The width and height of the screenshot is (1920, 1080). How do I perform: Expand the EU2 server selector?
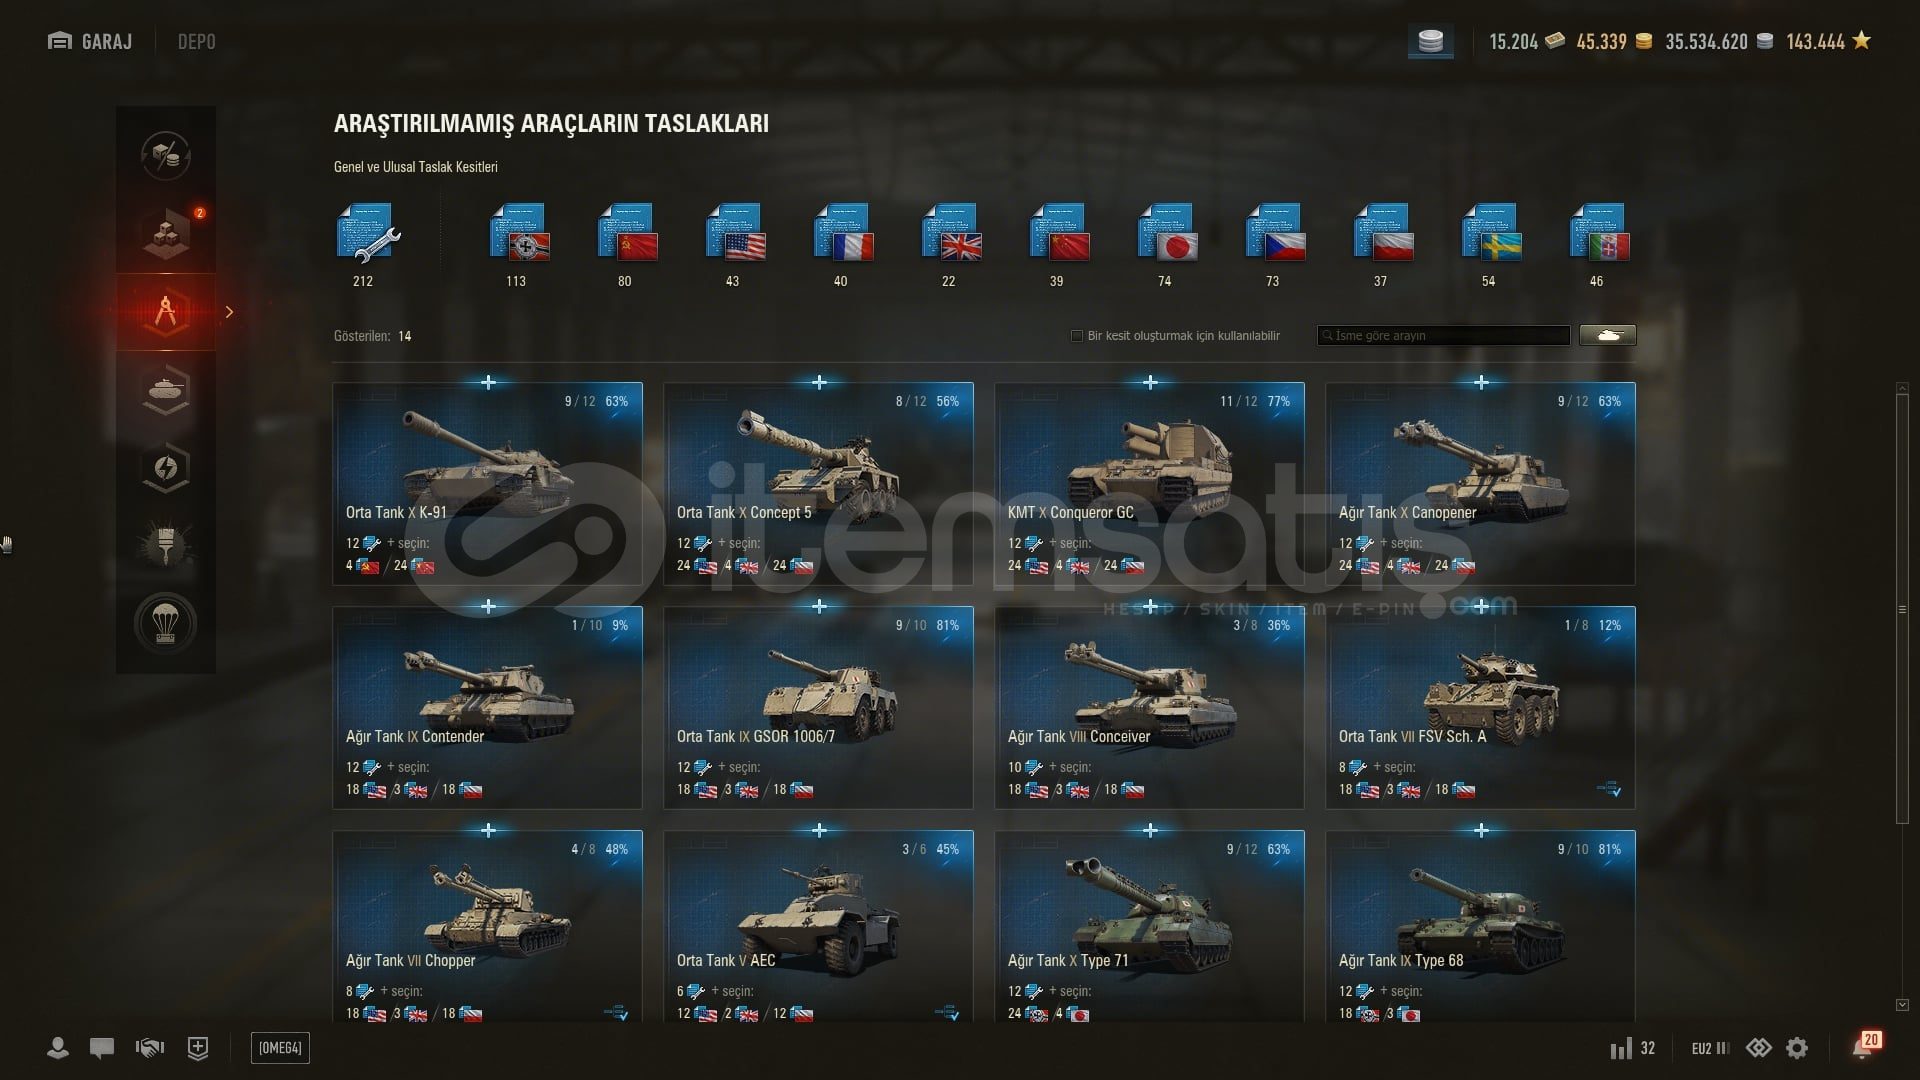(1710, 1048)
